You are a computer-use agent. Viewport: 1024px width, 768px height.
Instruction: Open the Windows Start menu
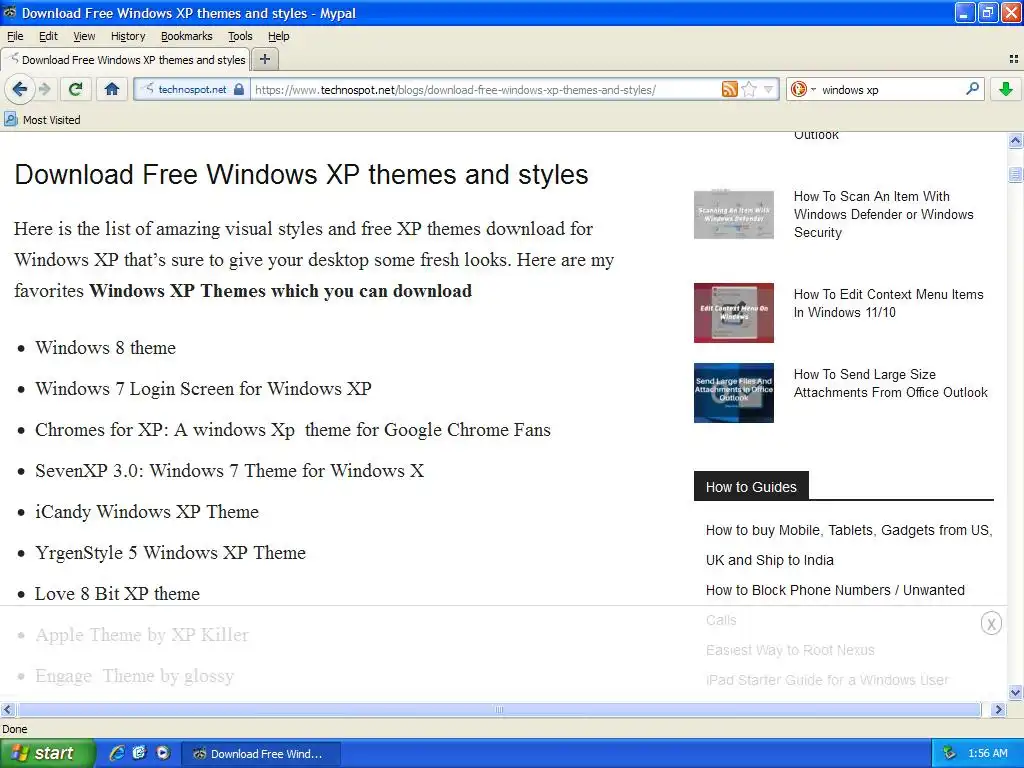pyautogui.click(x=46, y=754)
